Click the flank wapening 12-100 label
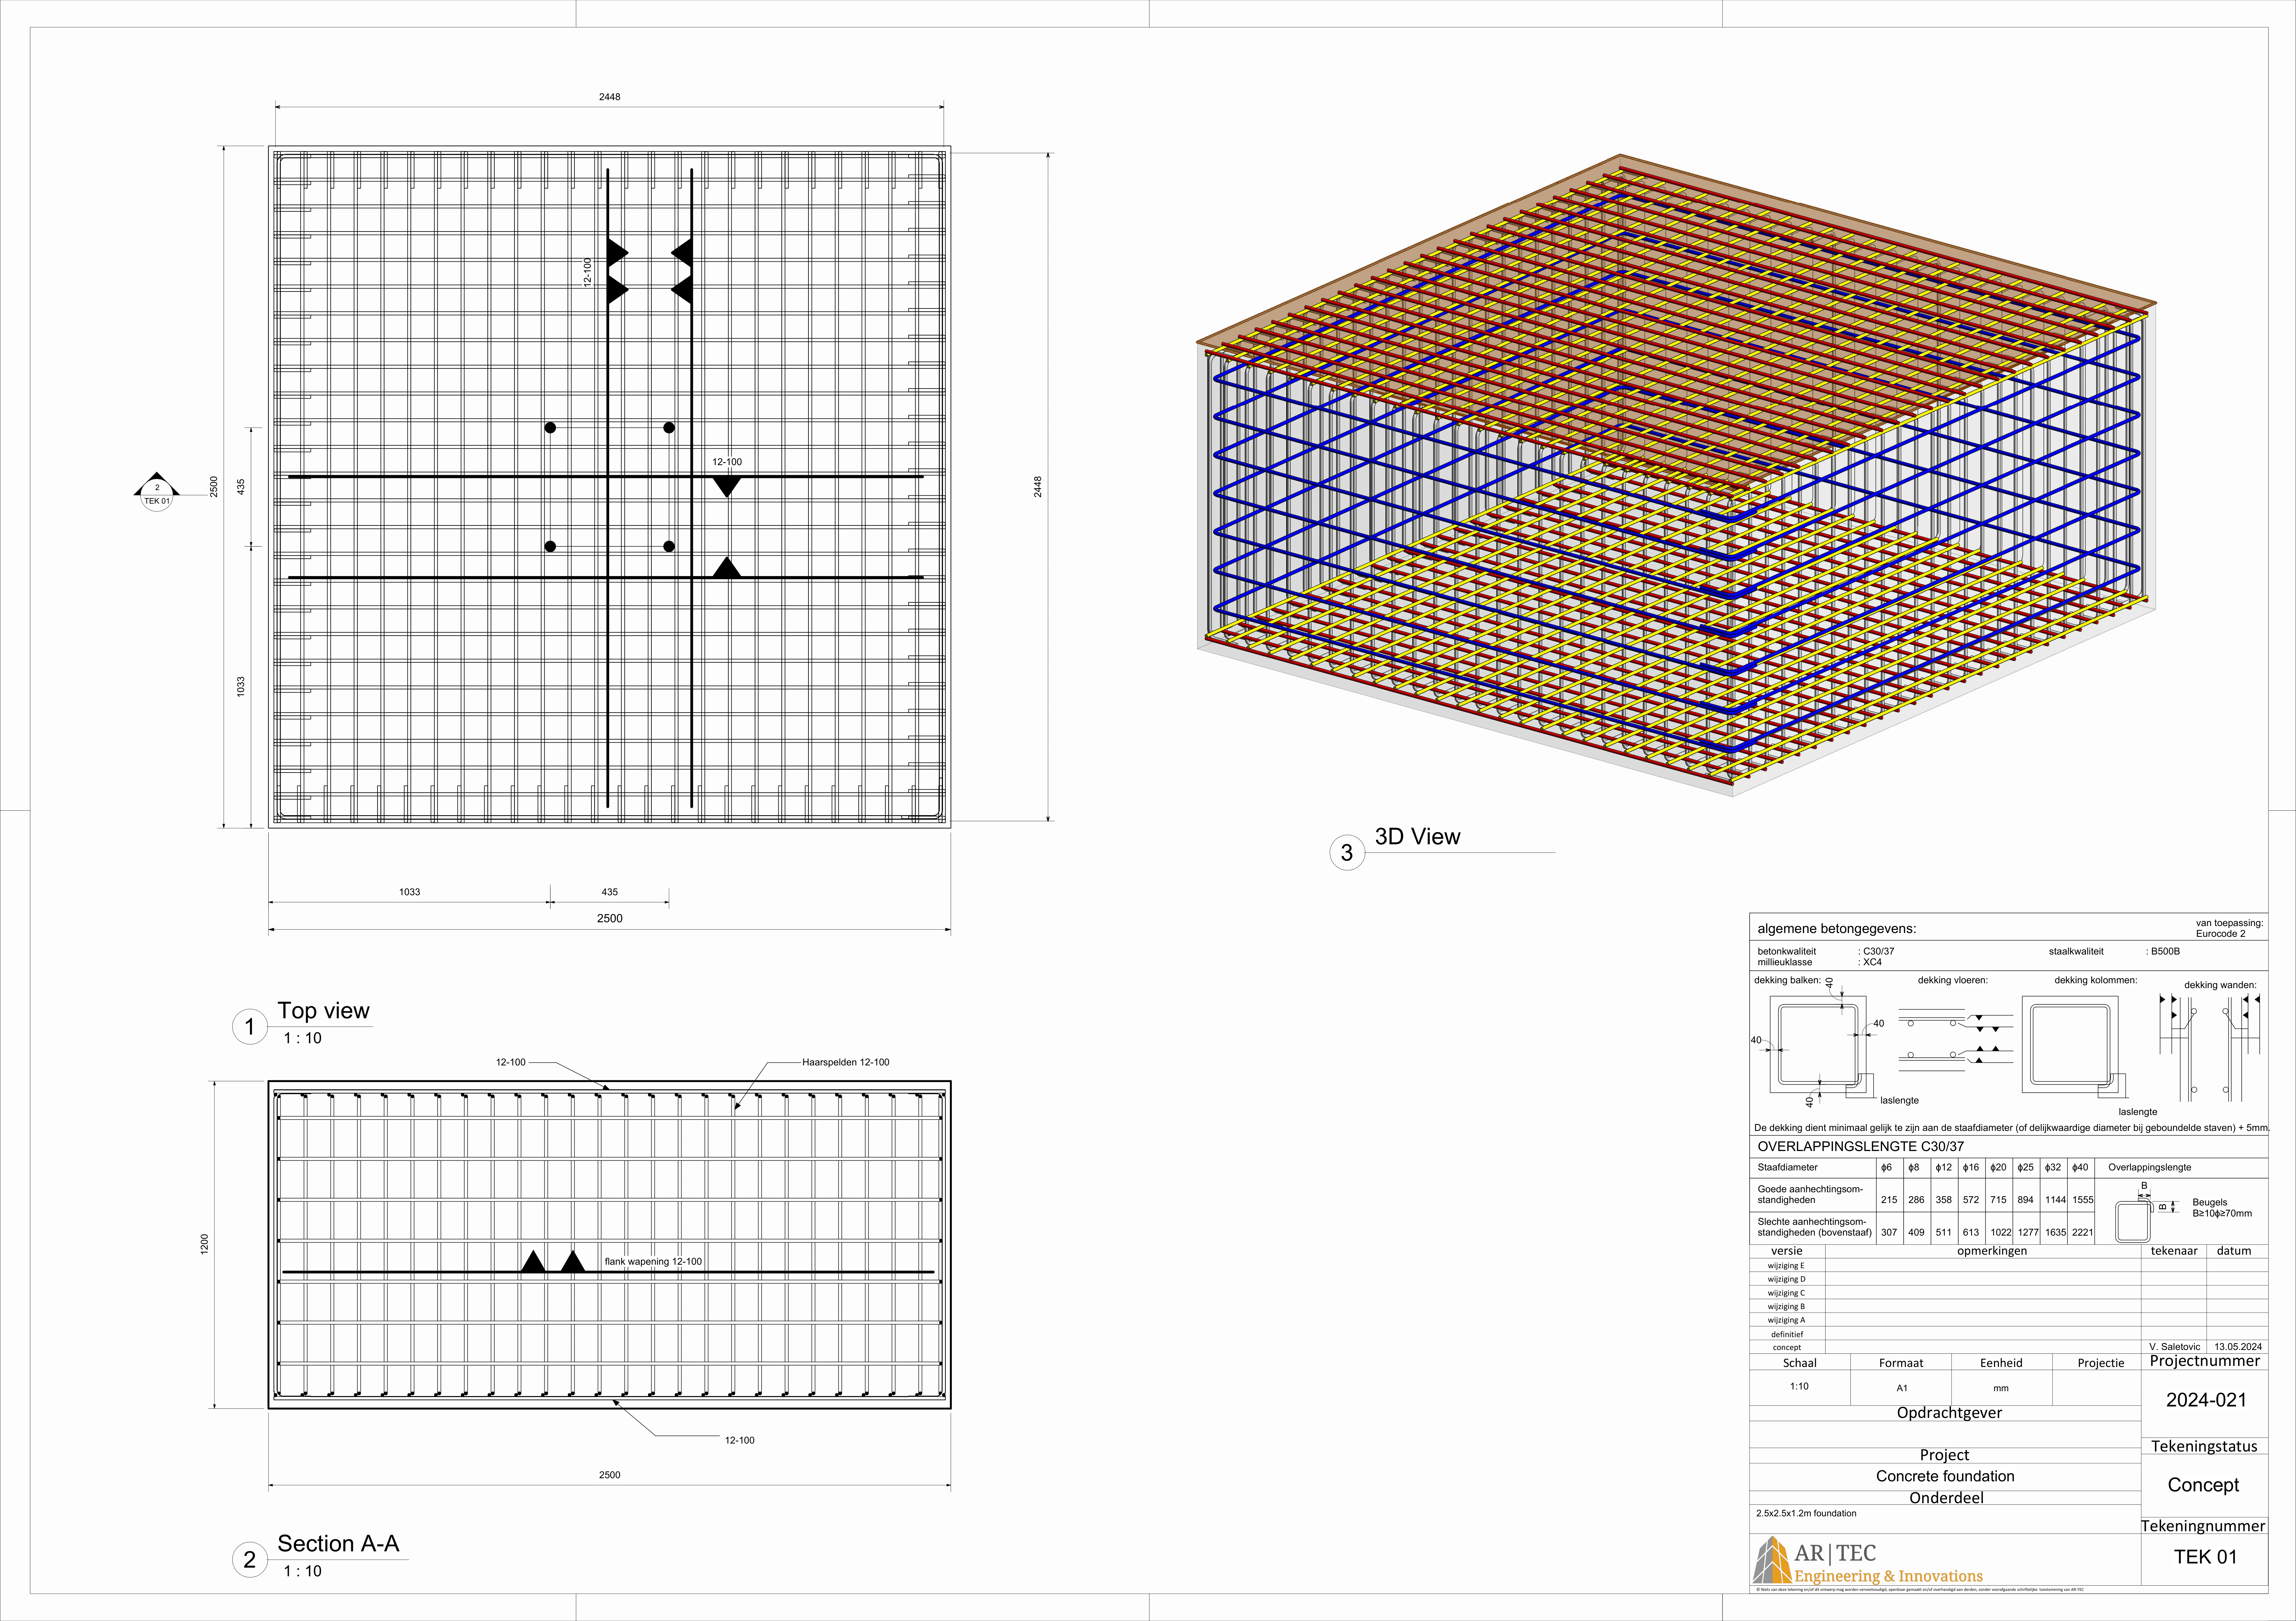The height and width of the screenshot is (1621, 2296). pyautogui.click(x=653, y=1262)
